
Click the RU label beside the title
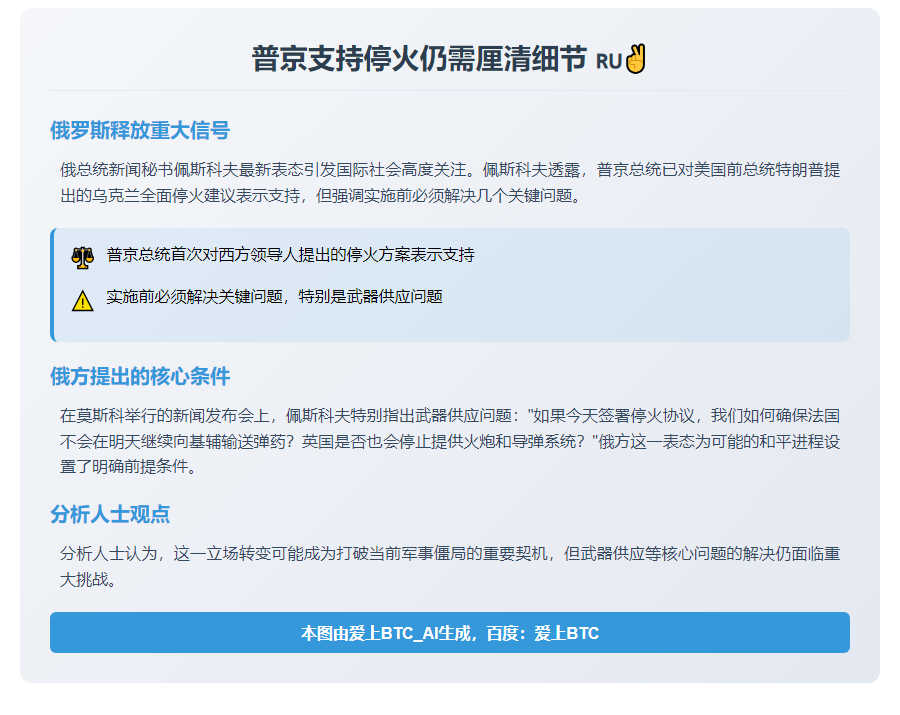(609, 61)
